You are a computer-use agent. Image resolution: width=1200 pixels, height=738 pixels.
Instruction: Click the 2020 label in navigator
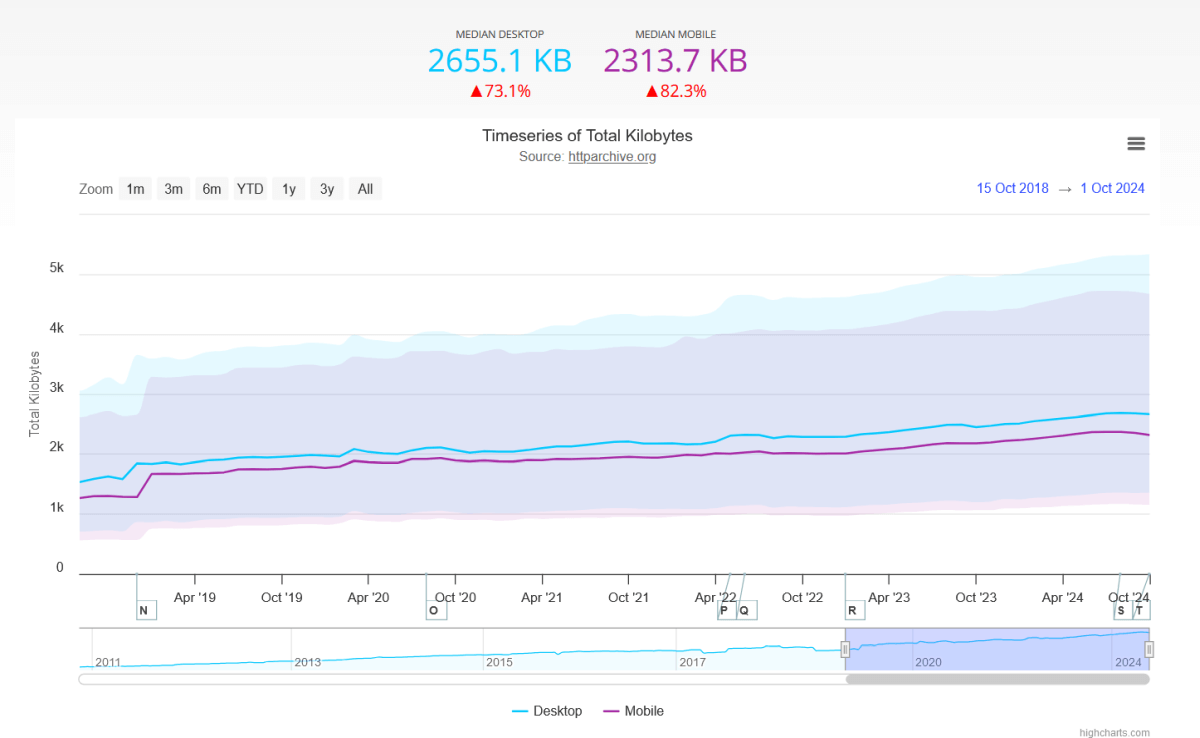point(928,662)
